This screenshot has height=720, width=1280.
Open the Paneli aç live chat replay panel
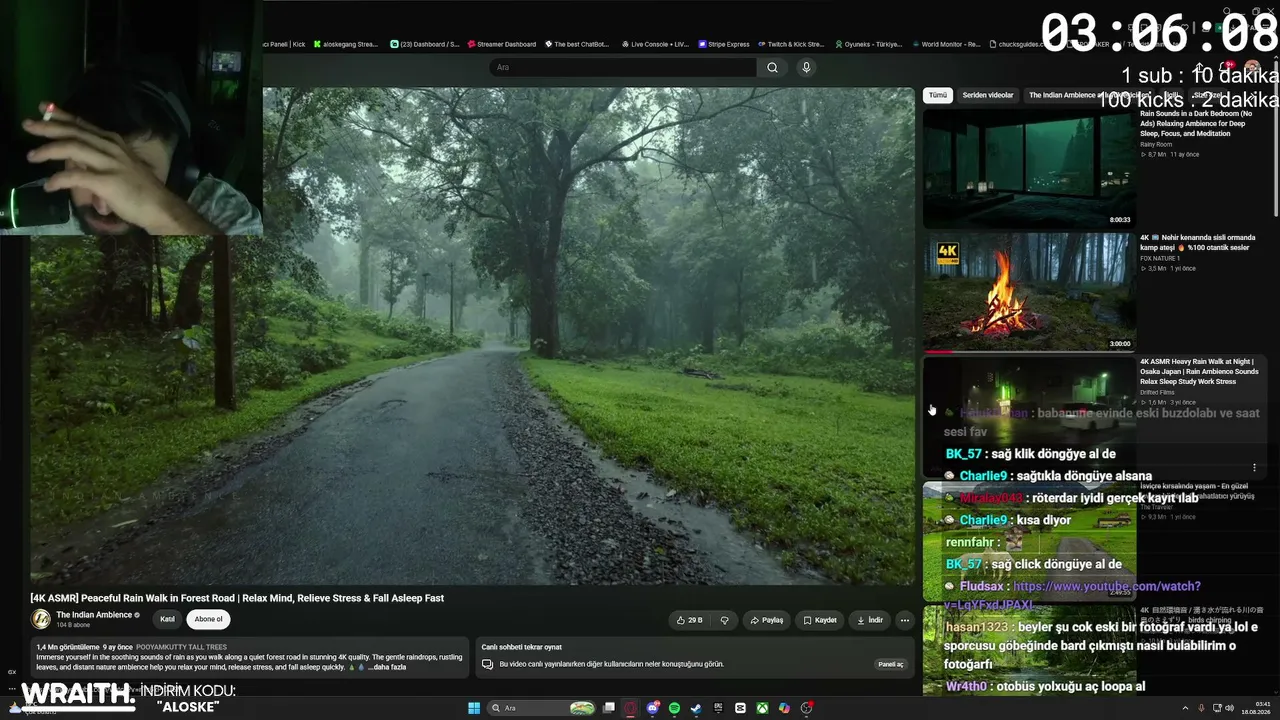(x=890, y=664)
